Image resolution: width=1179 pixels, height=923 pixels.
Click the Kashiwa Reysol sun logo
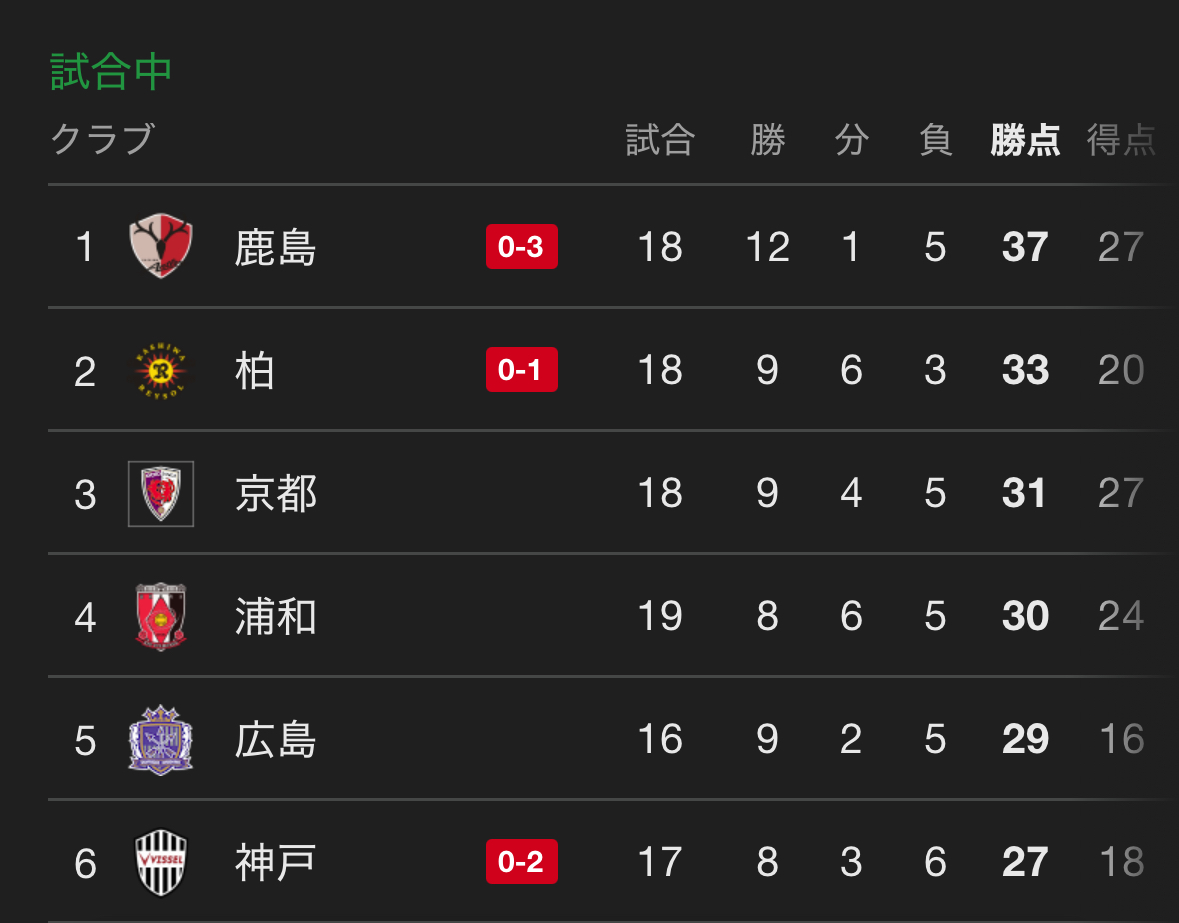[x=161, y=370]
